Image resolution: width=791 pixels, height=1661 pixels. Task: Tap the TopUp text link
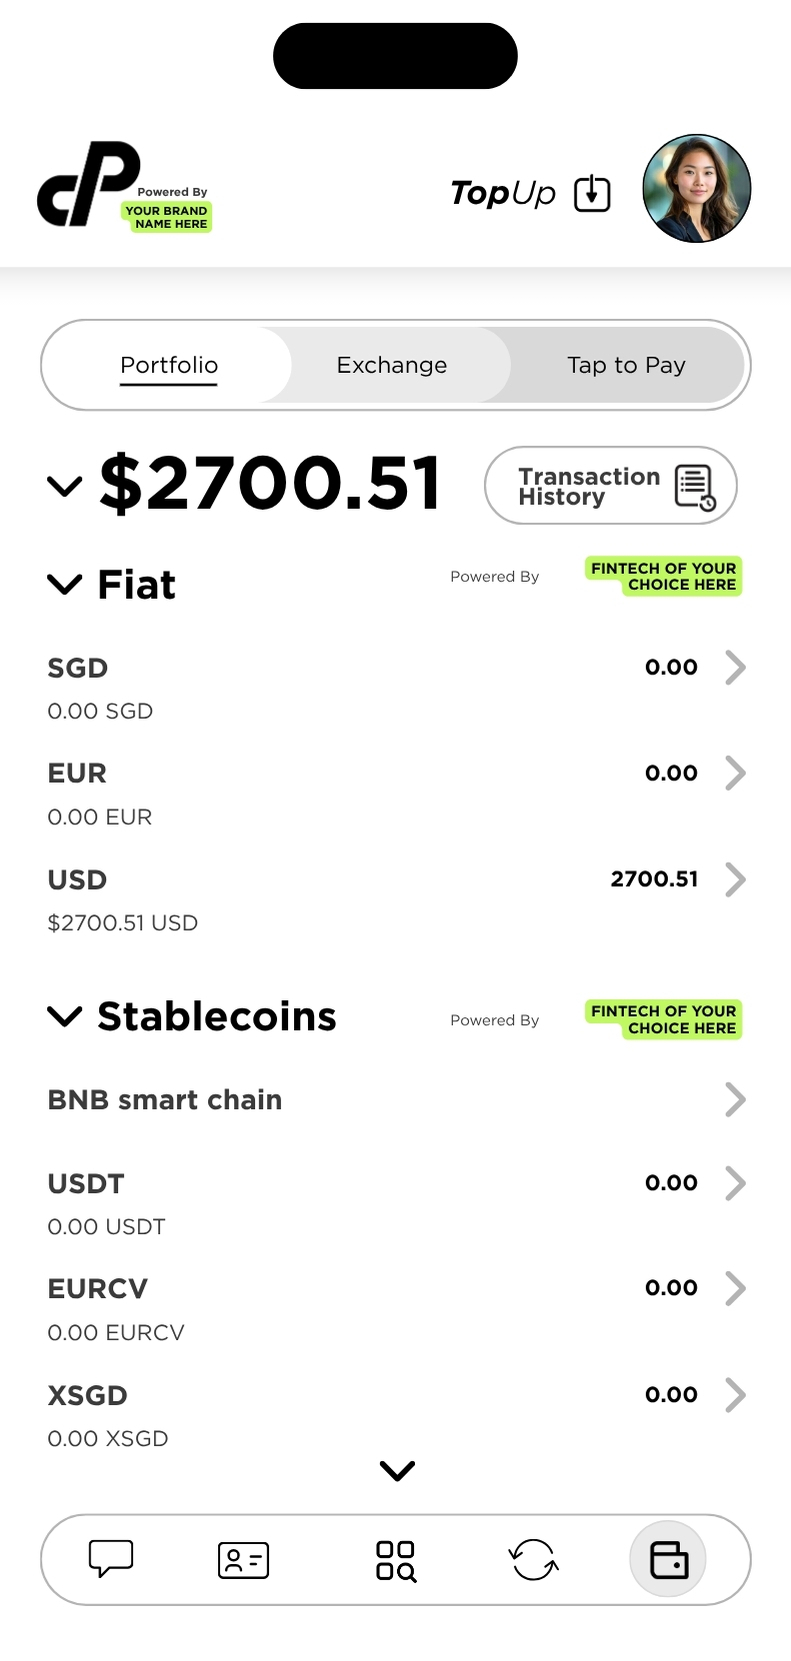(x=503, y=193)
